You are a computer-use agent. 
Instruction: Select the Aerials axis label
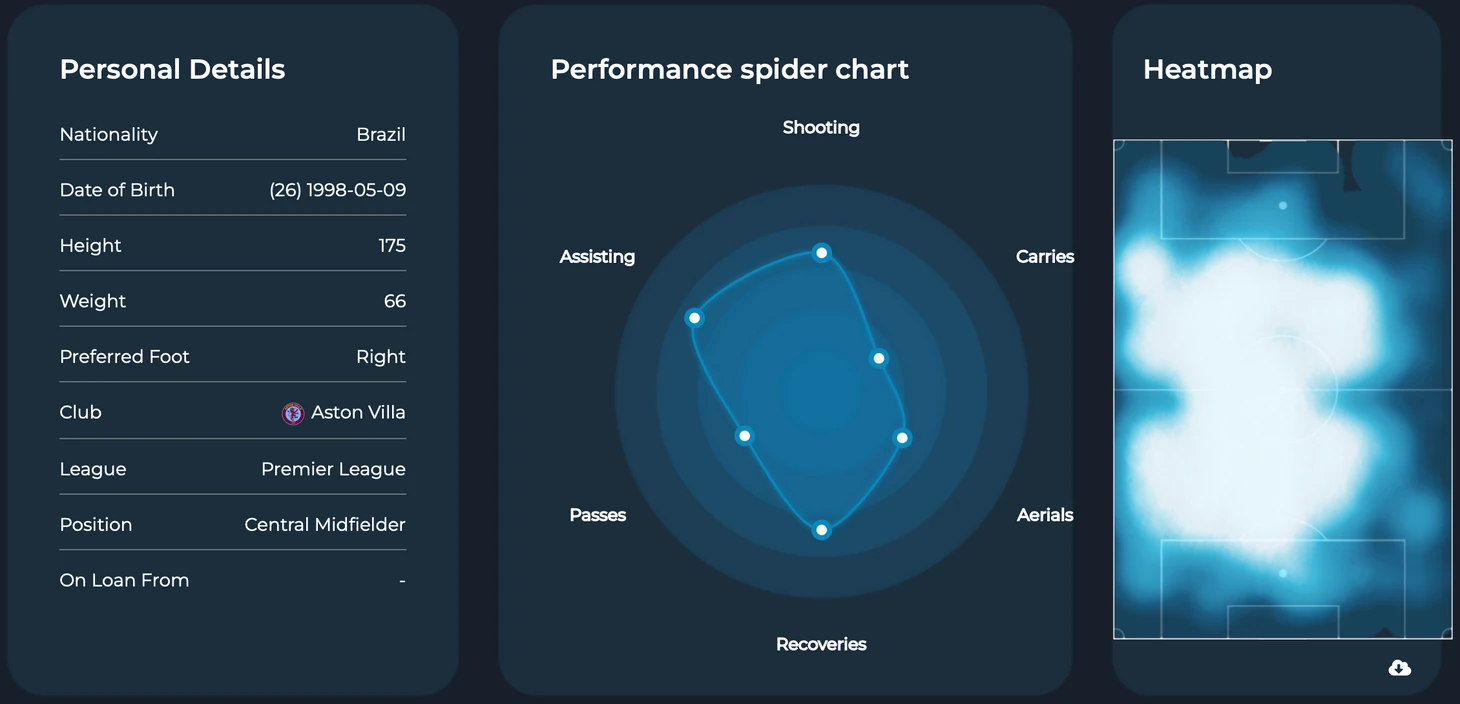tap(1044, 515)
